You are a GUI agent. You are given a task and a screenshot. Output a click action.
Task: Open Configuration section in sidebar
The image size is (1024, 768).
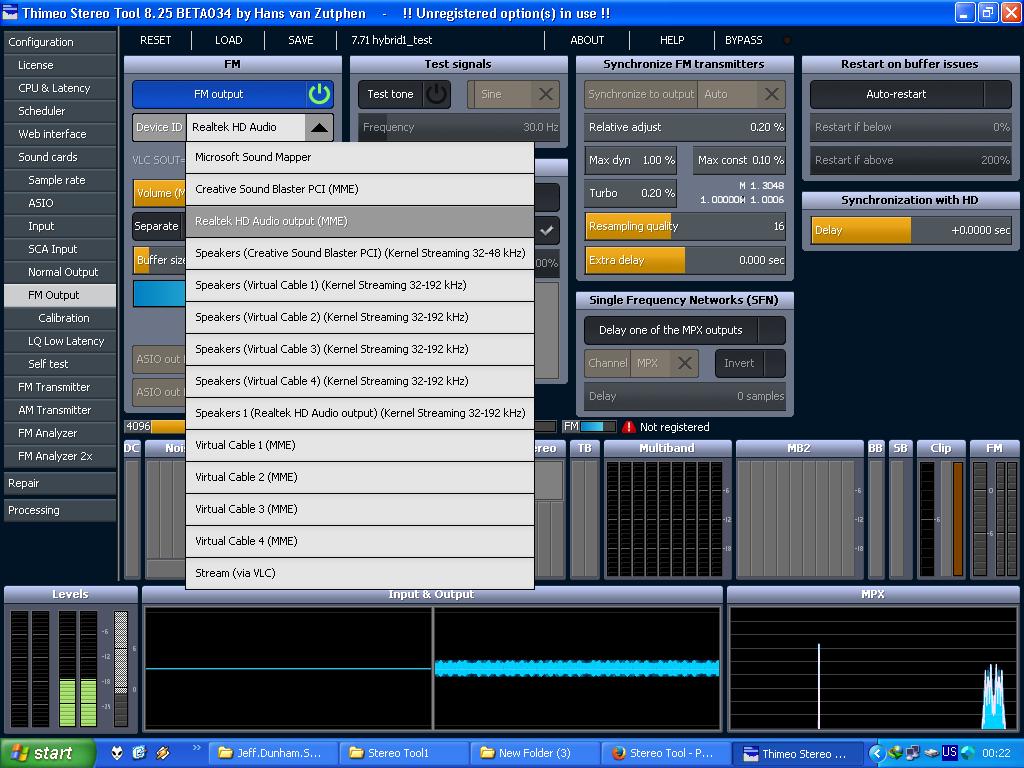(59, 42)
